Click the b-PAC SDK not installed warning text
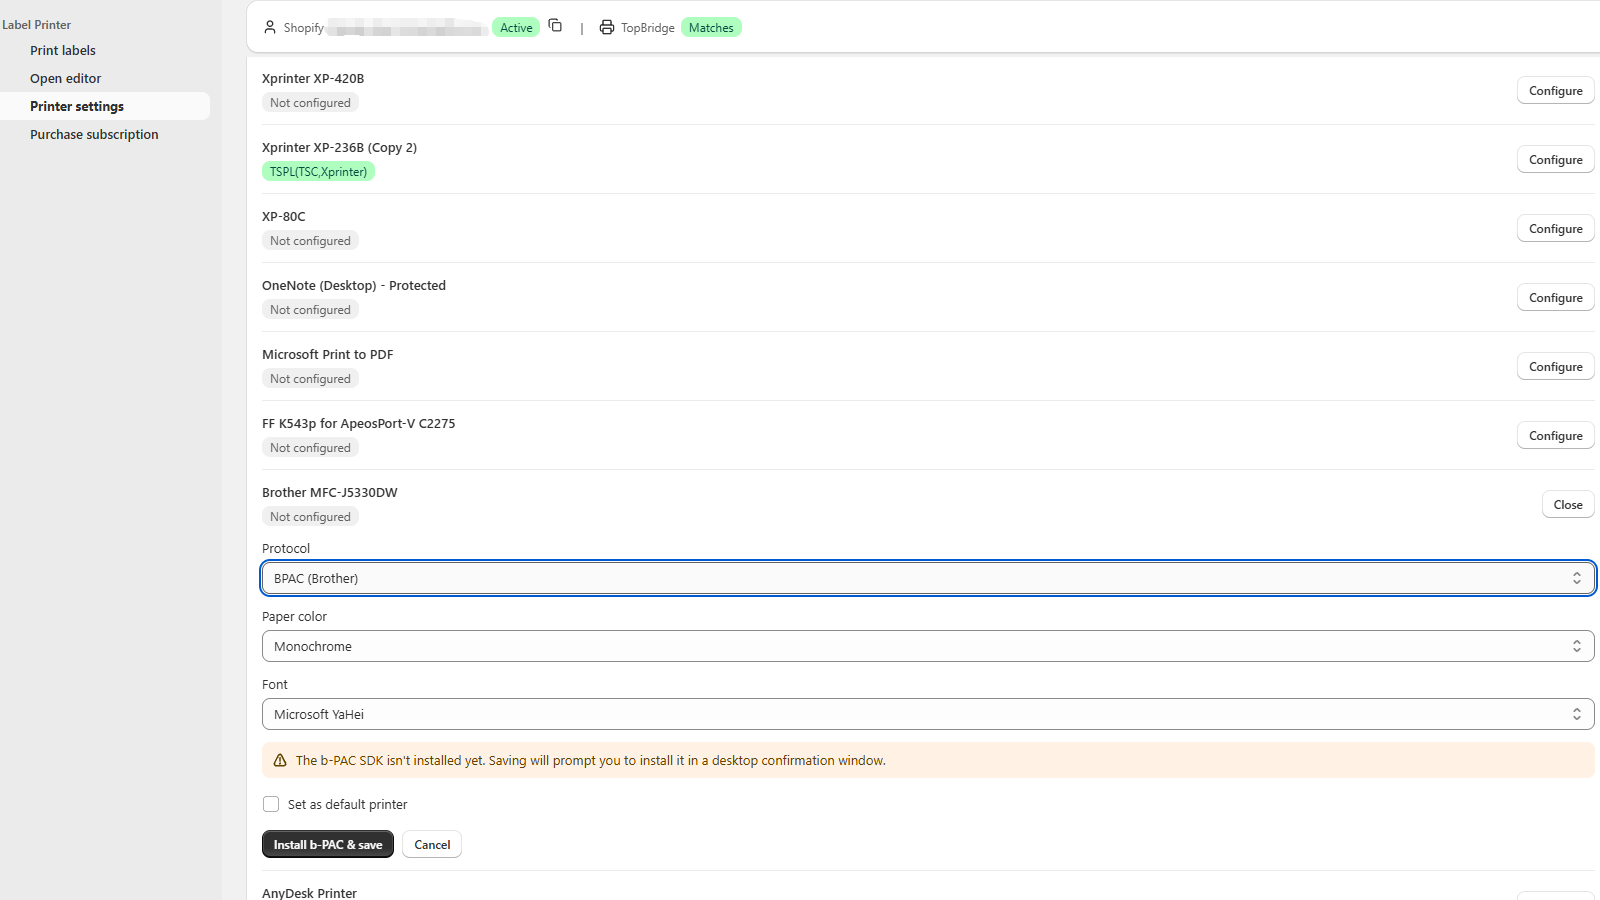The height and width of the screenshot is (900, 1600). pyautogui.click(x=591, y=761)
